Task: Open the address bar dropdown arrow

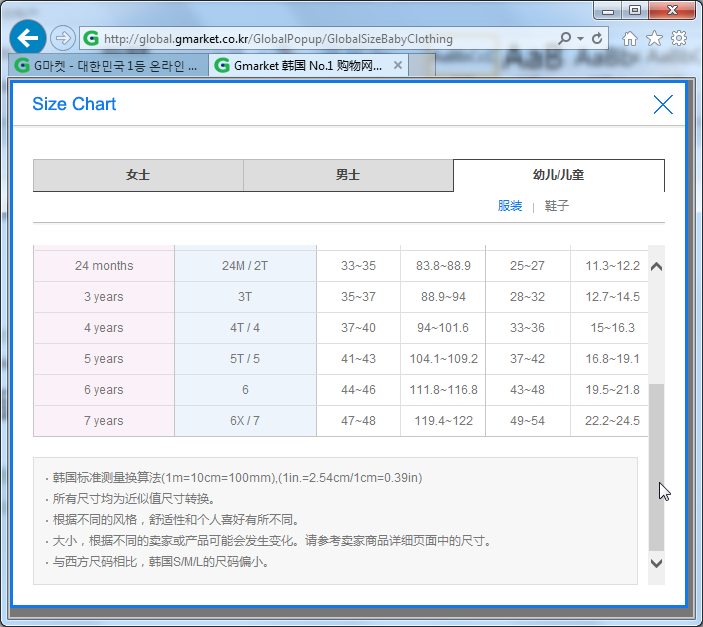Action: [x=581, y=39]
